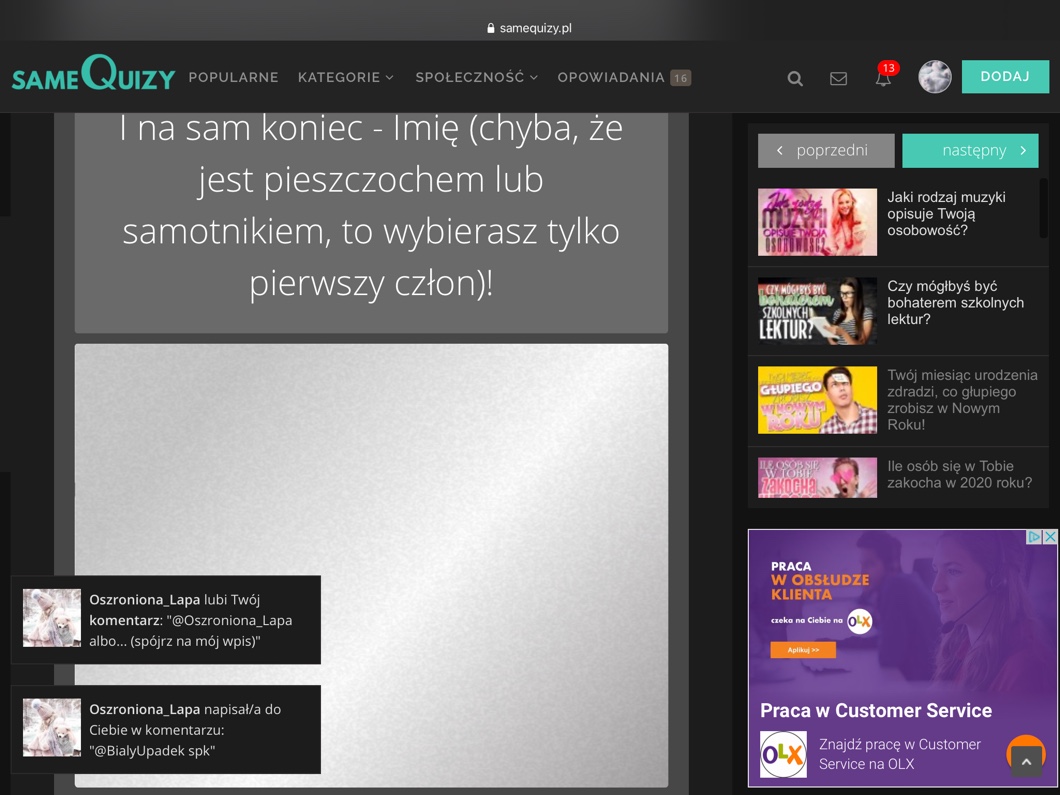Select the birth month New Year quiz thumbnail
This screenshot has height=795, width=1060.
click(817, 400)
